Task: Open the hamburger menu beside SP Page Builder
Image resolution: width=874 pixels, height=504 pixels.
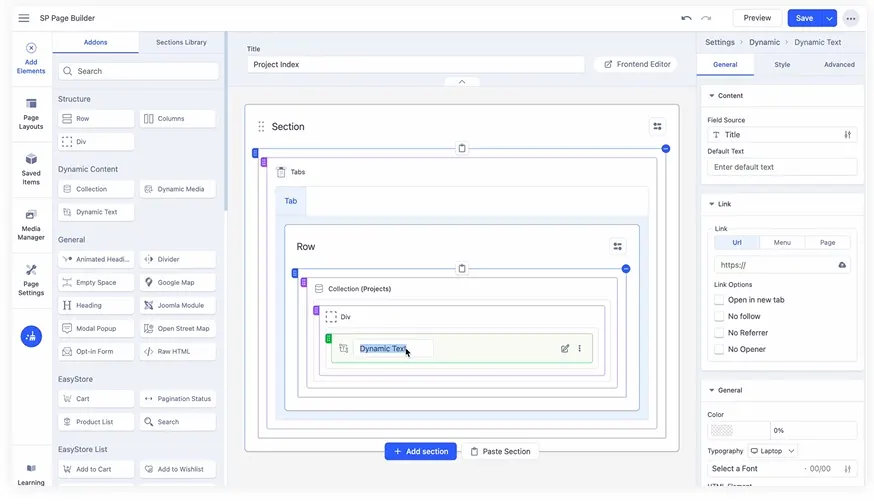Action: (24, 18)
